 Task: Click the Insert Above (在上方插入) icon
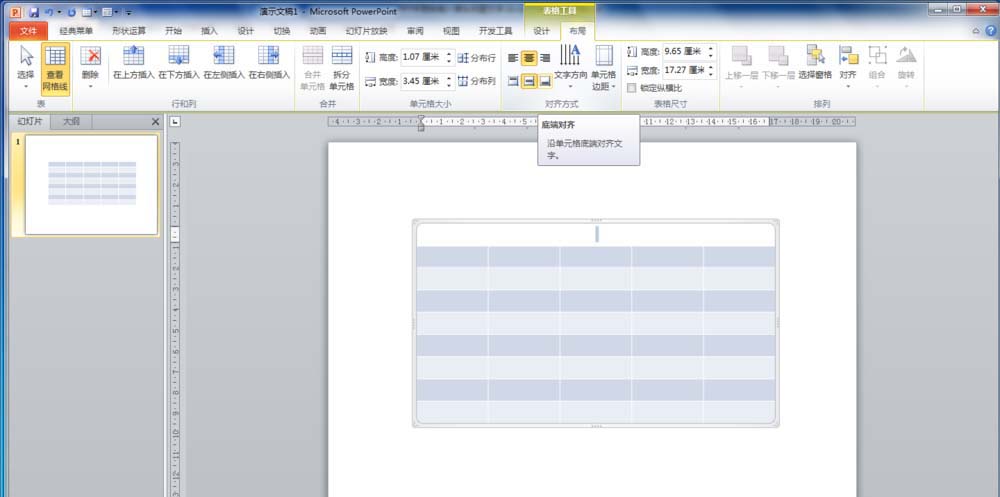(x=134, y=63)
